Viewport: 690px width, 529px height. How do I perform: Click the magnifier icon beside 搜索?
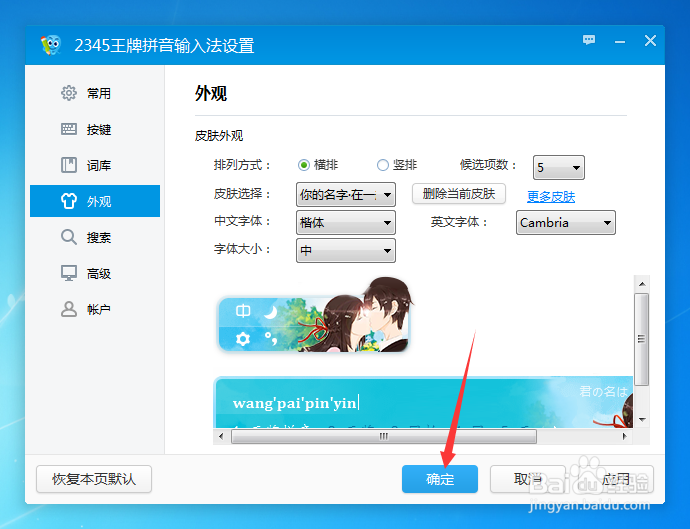click(69, 237)
